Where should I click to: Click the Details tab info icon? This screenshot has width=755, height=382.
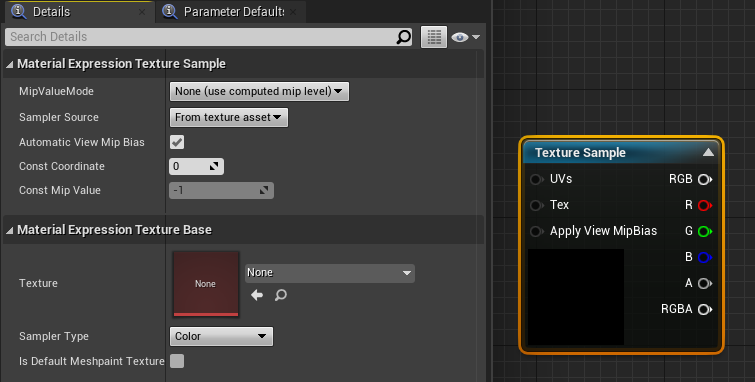[18, 11]
